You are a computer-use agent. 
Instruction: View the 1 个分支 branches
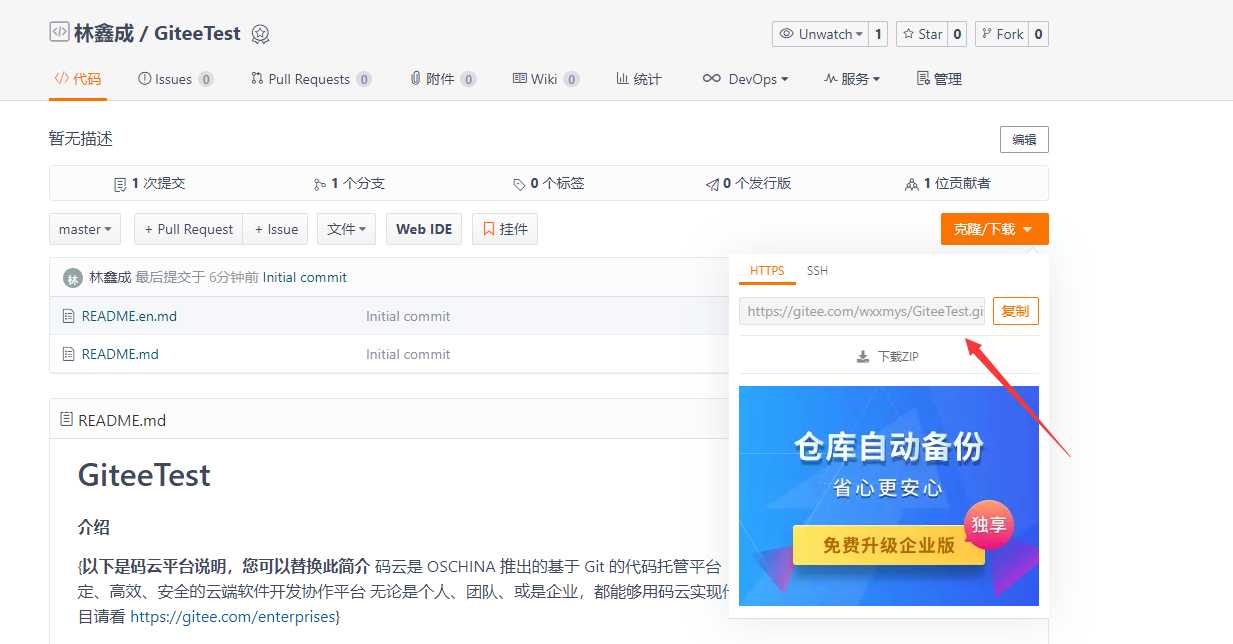(x=349, y=184)
